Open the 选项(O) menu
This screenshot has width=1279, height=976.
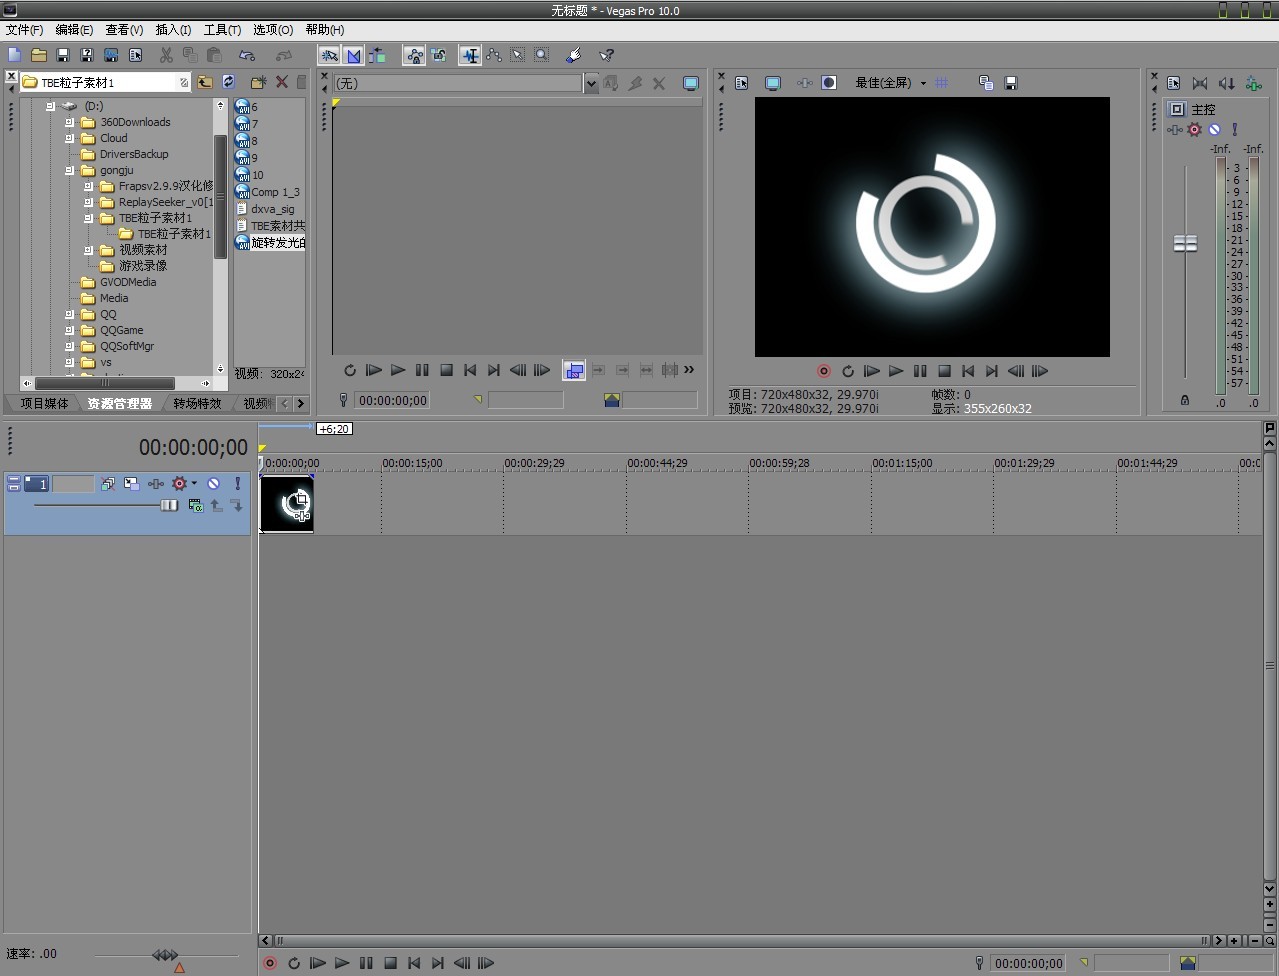[x=273, y=30]
